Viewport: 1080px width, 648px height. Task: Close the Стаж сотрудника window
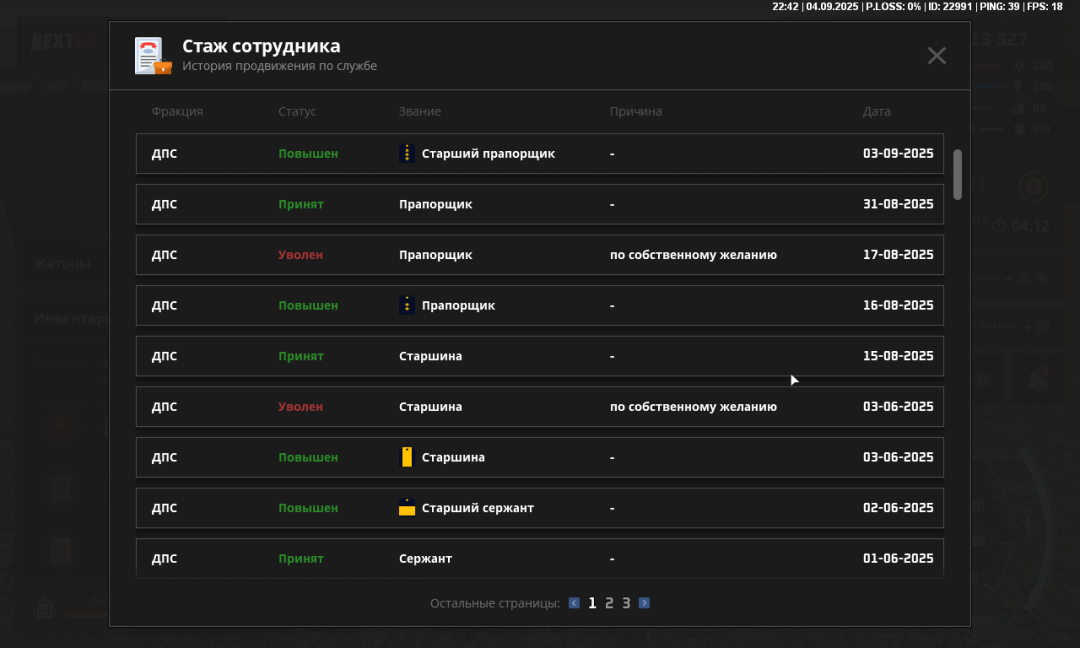pos(936,56)
